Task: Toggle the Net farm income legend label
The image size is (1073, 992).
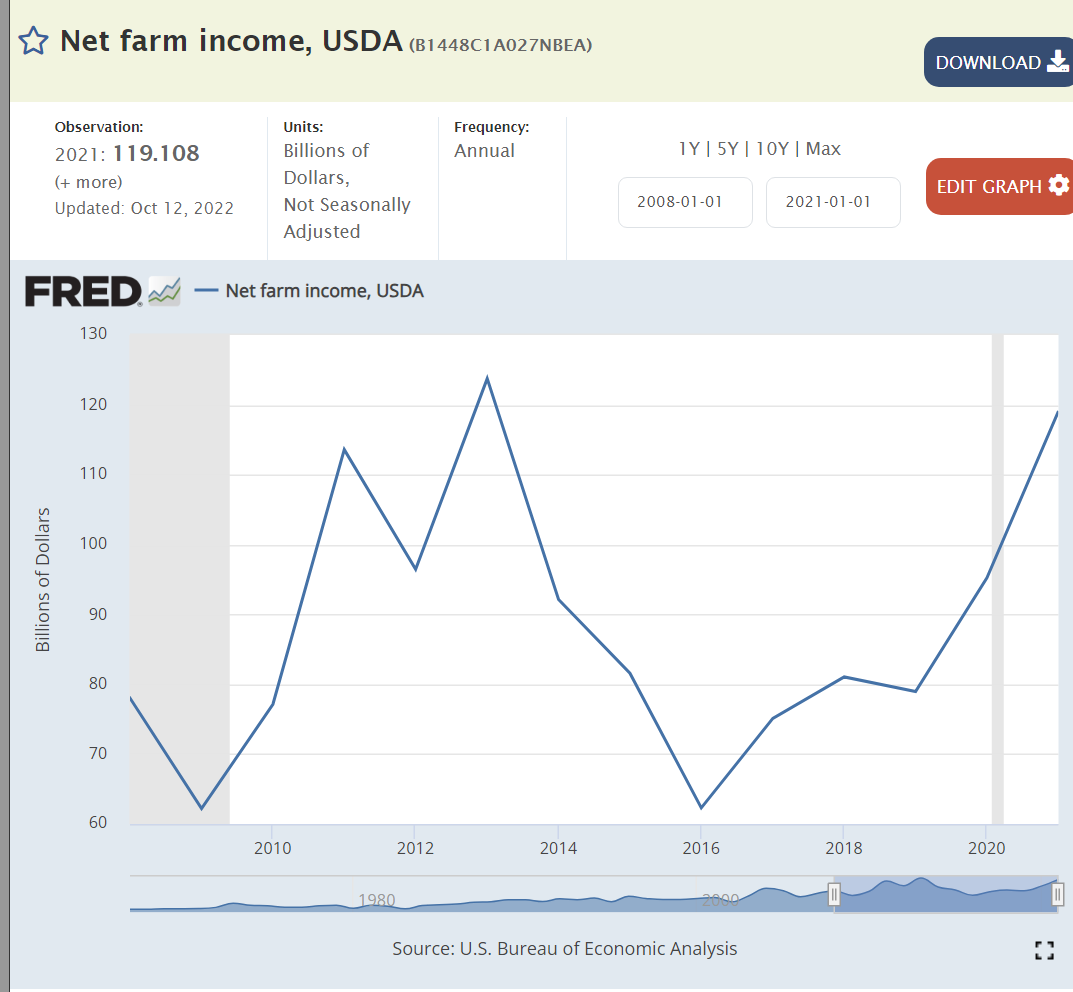Action: click(324, 291)
